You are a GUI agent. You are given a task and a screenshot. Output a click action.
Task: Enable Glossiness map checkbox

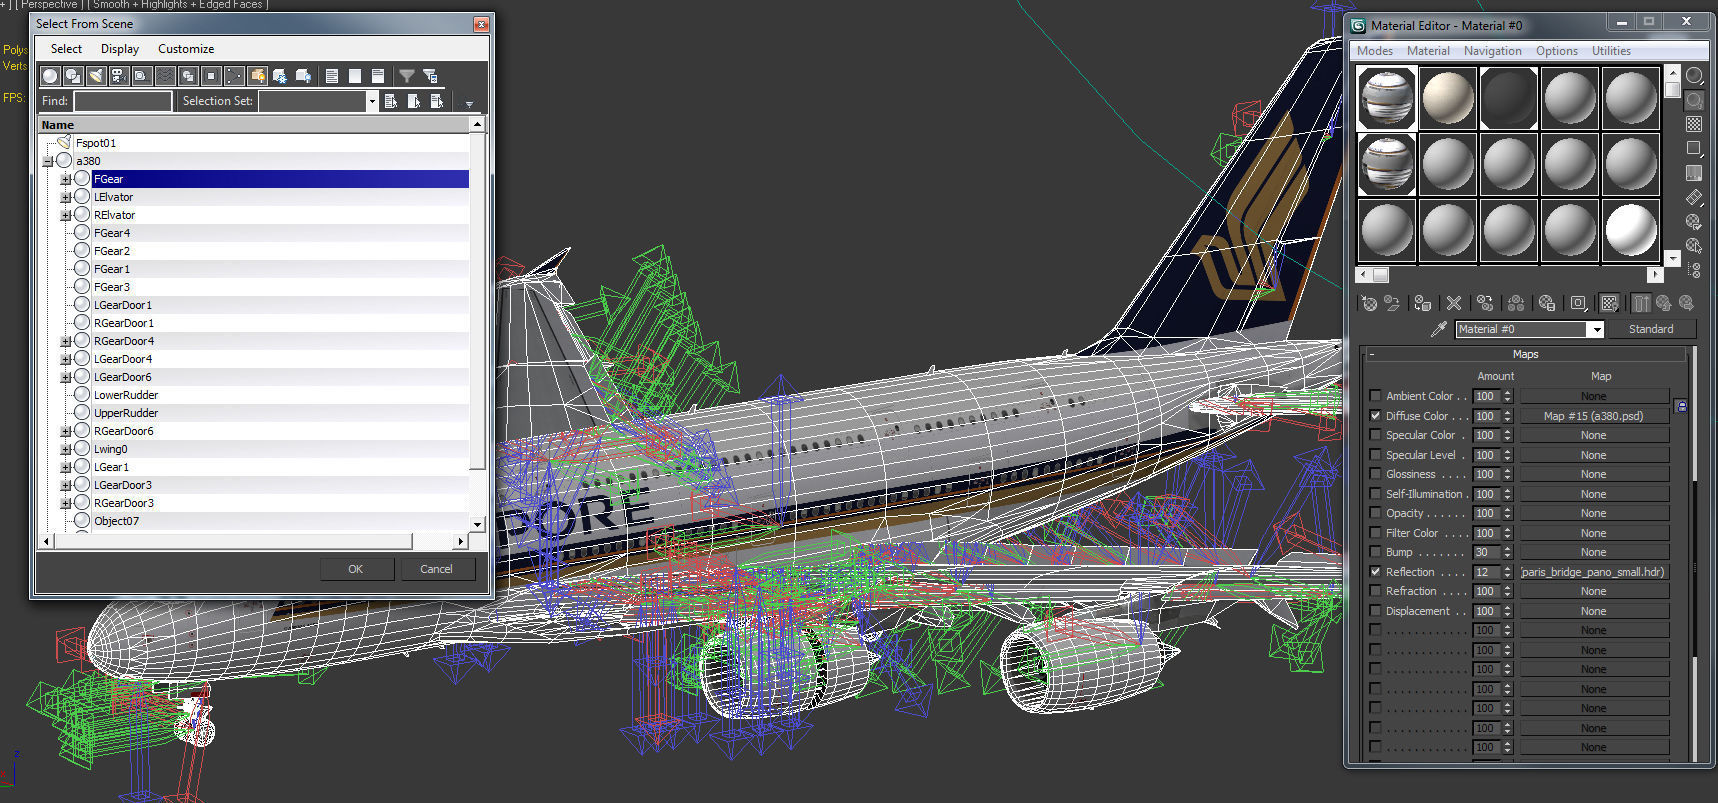[1375, 474]
